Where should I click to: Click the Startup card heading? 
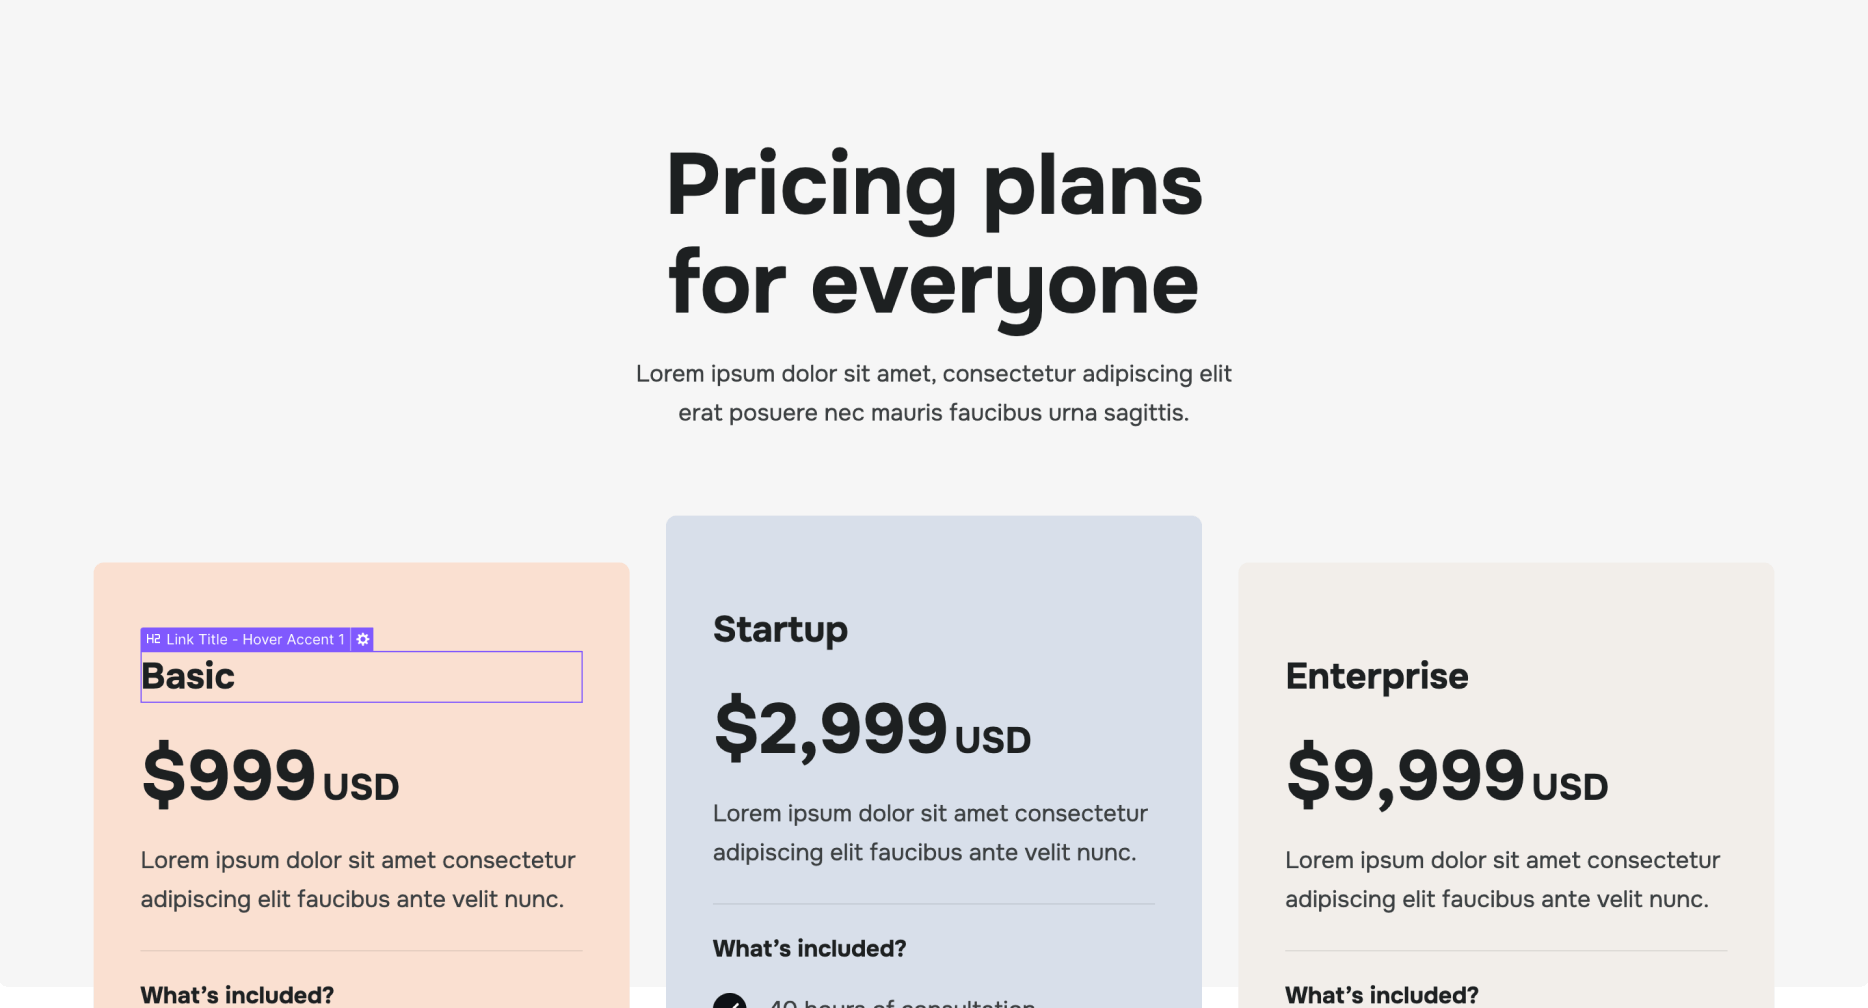point(781,629)
